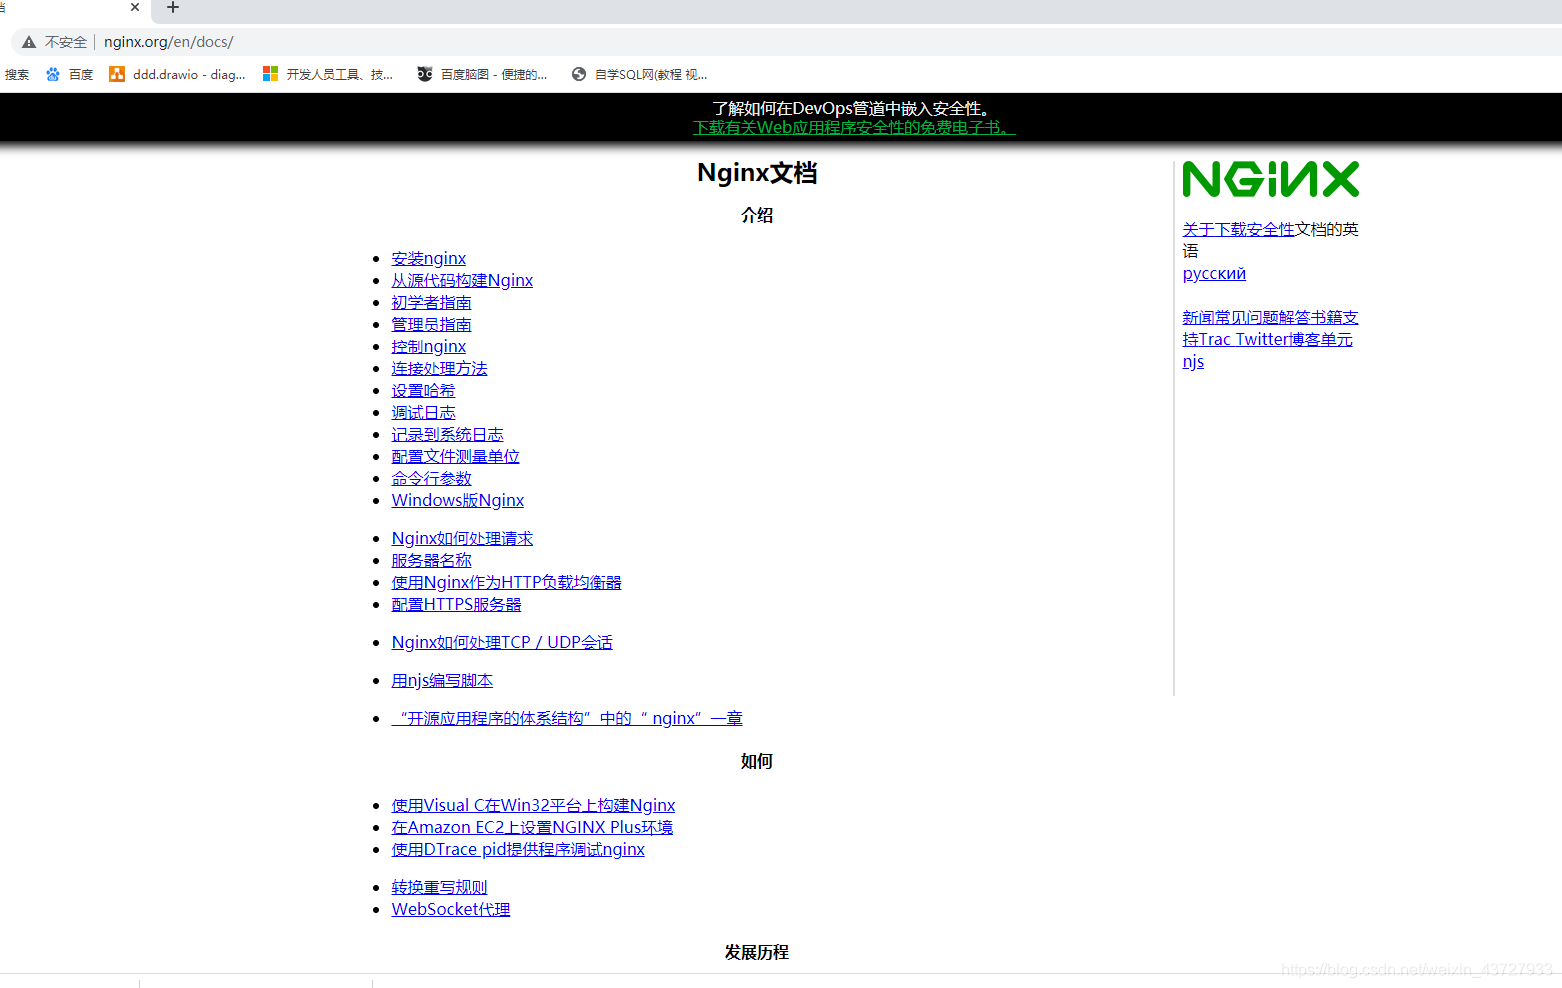Click the 介绍 section heading

[757, 215]
